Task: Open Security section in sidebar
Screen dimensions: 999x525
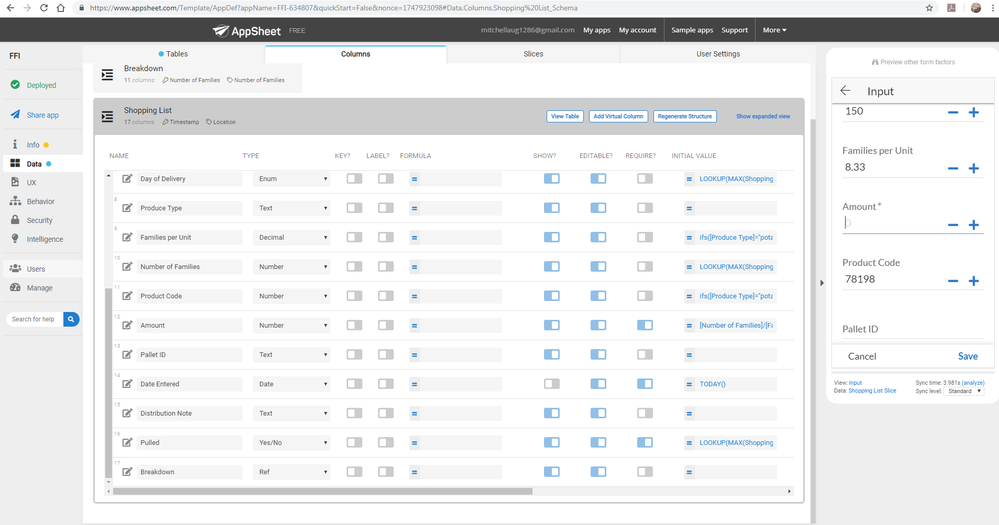Action: pyautogui.click(x=40, y=220)
